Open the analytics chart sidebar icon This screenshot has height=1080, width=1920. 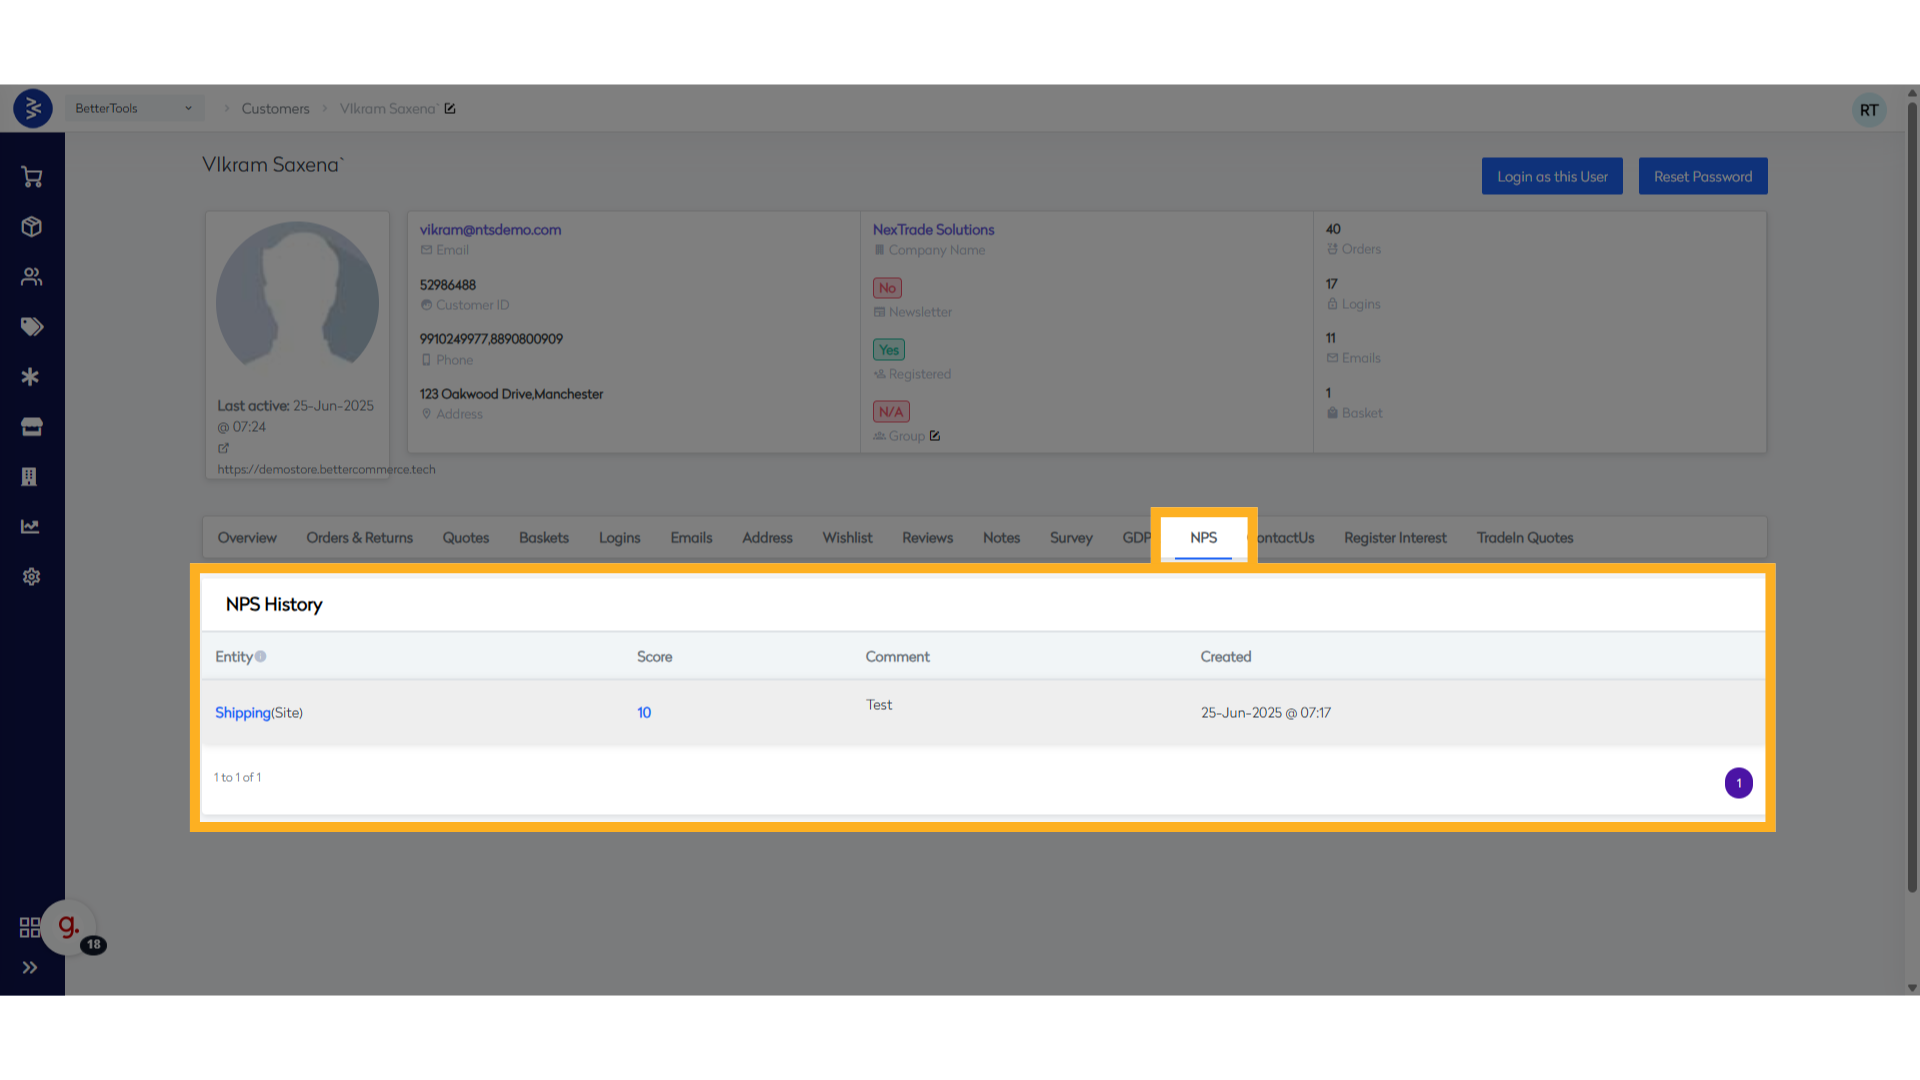click(30, 527)
